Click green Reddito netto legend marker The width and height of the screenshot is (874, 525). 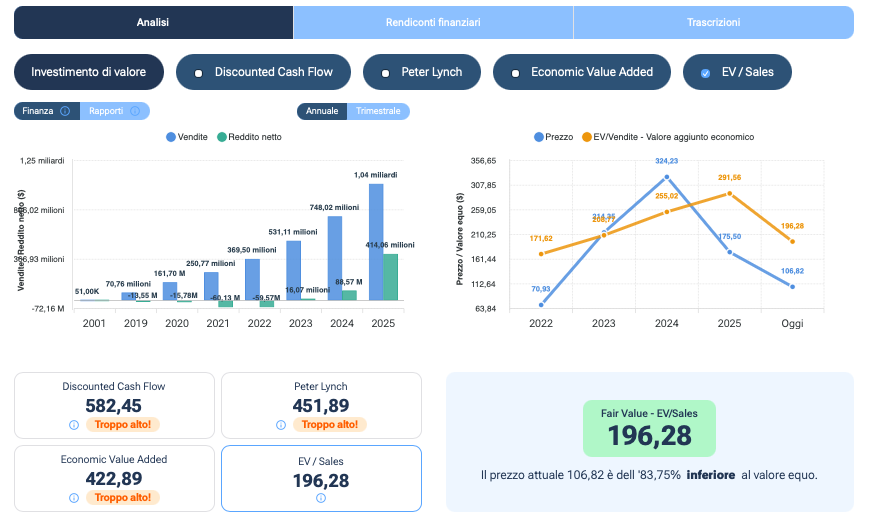pyautogui.click(x=222, y=137)
